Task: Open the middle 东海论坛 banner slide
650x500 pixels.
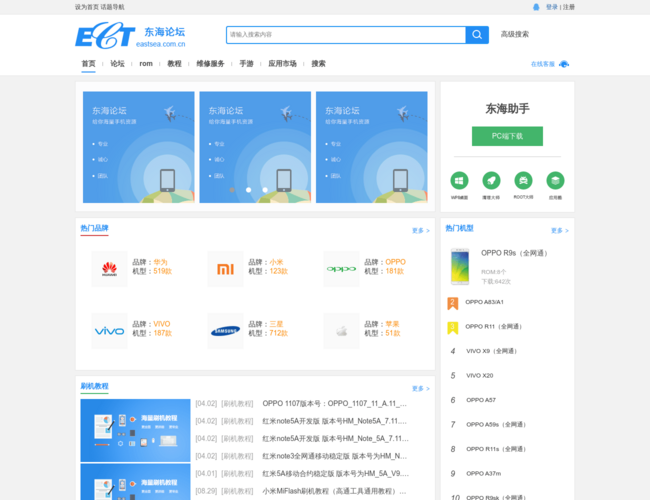Action: [x=255, y=147]
